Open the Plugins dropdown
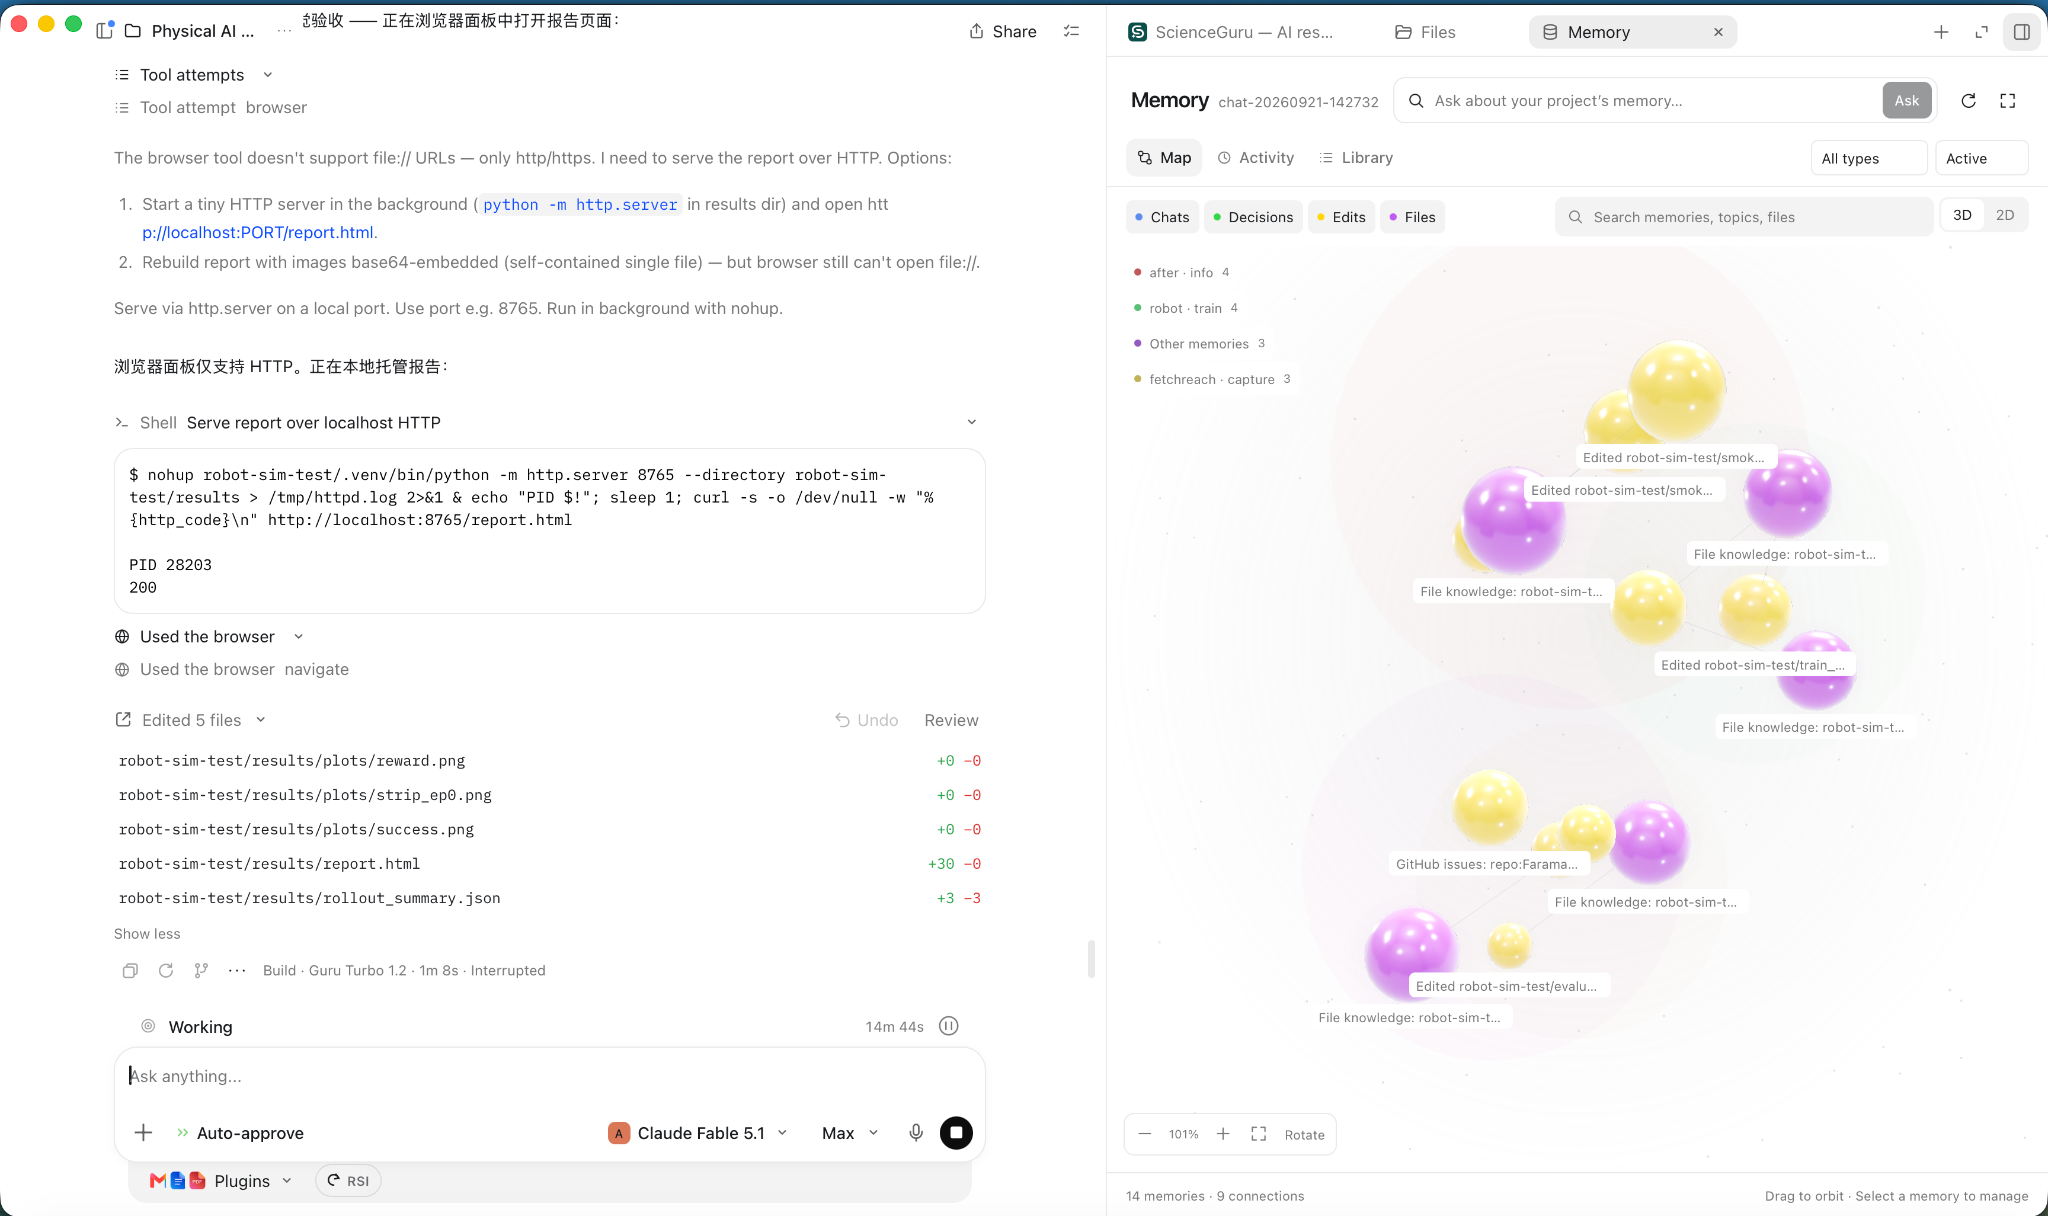Screen dimensions: 2048x1216 tap(221, 1181)
